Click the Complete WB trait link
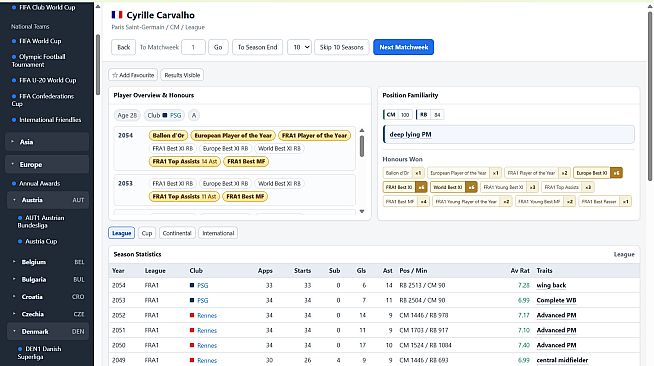 pyautogui.click(x=556, y=301)
